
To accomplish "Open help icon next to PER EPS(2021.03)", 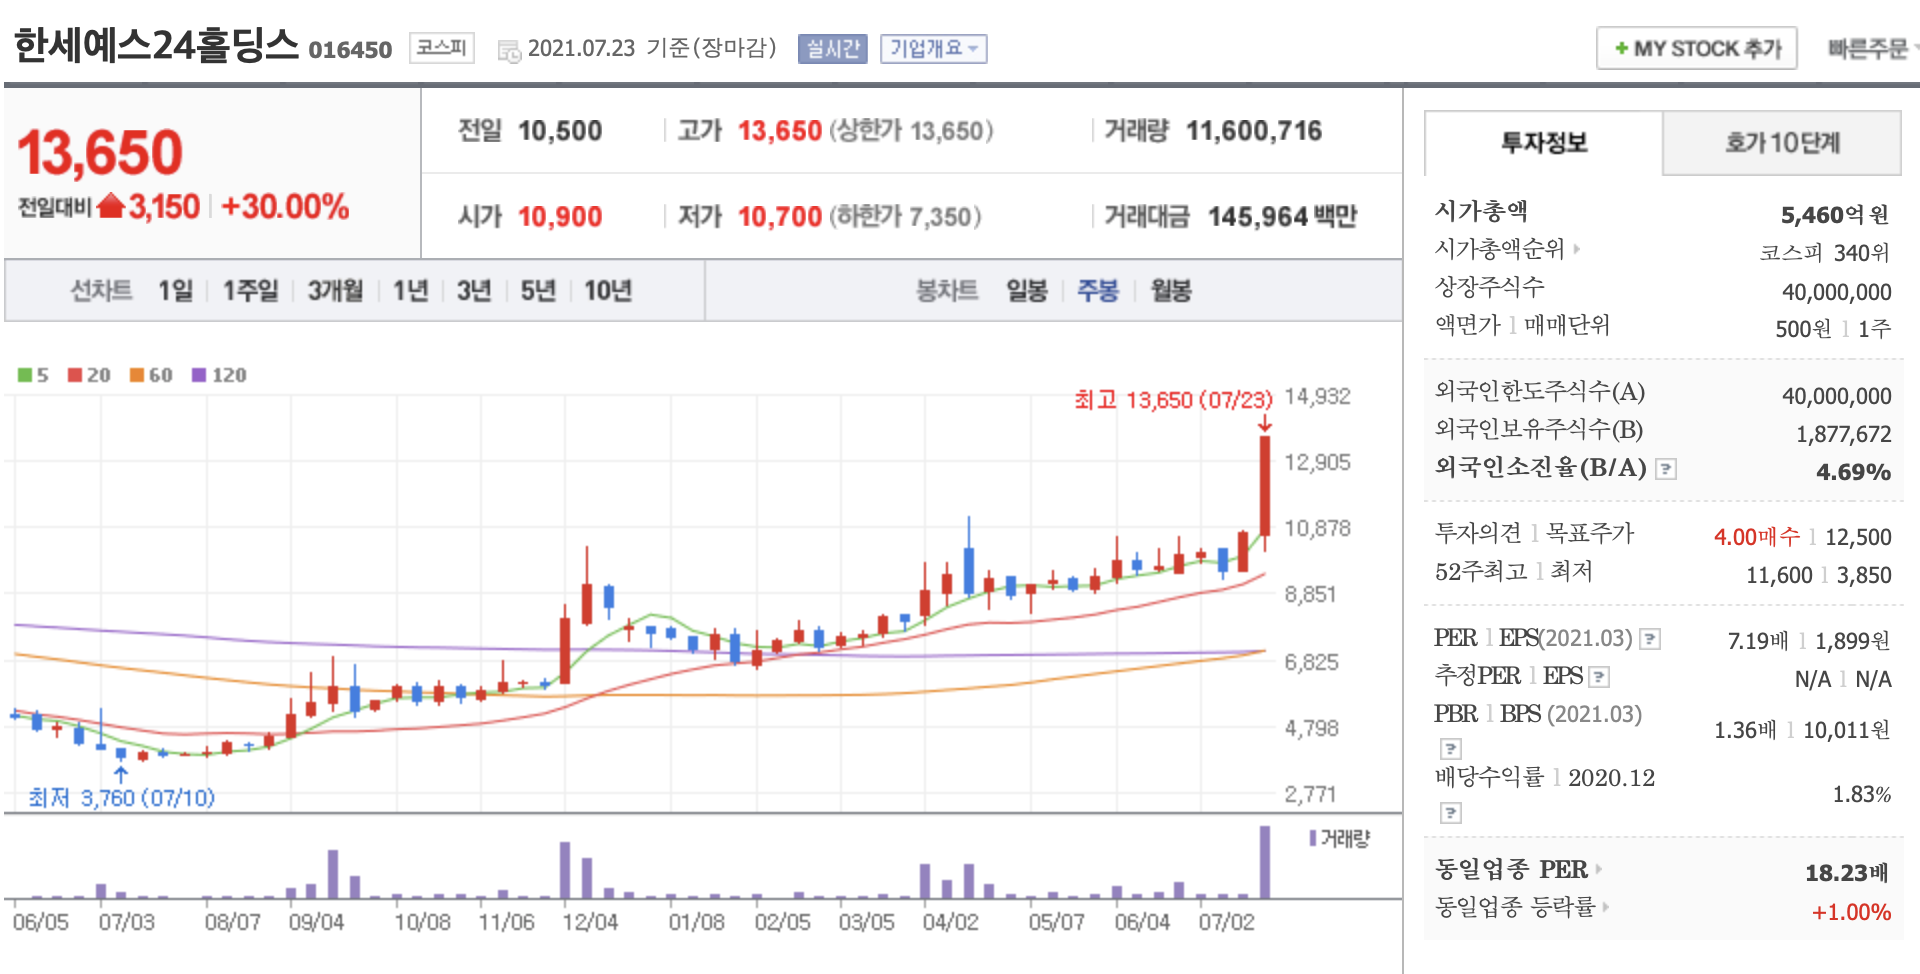I will 1650,639.
